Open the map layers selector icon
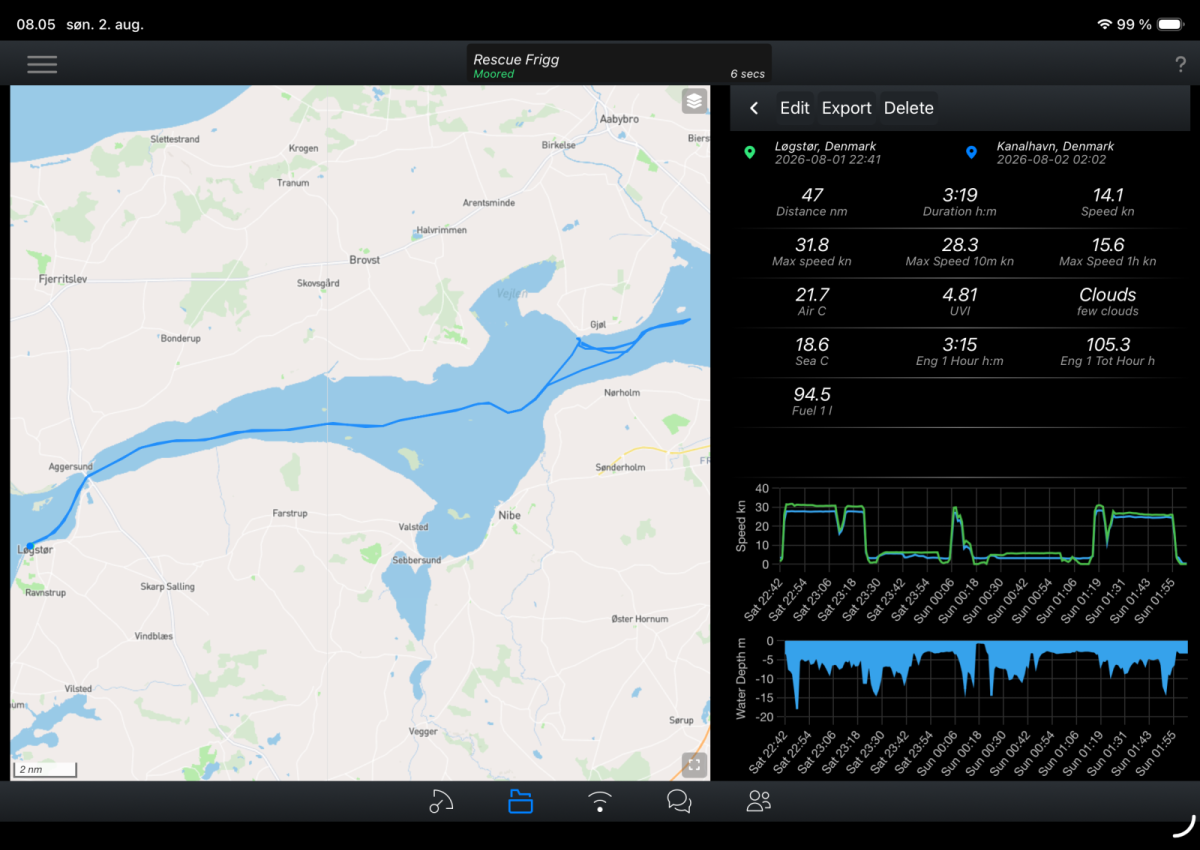Viewport: 1200px width, 850px height. tap(694, 101)
